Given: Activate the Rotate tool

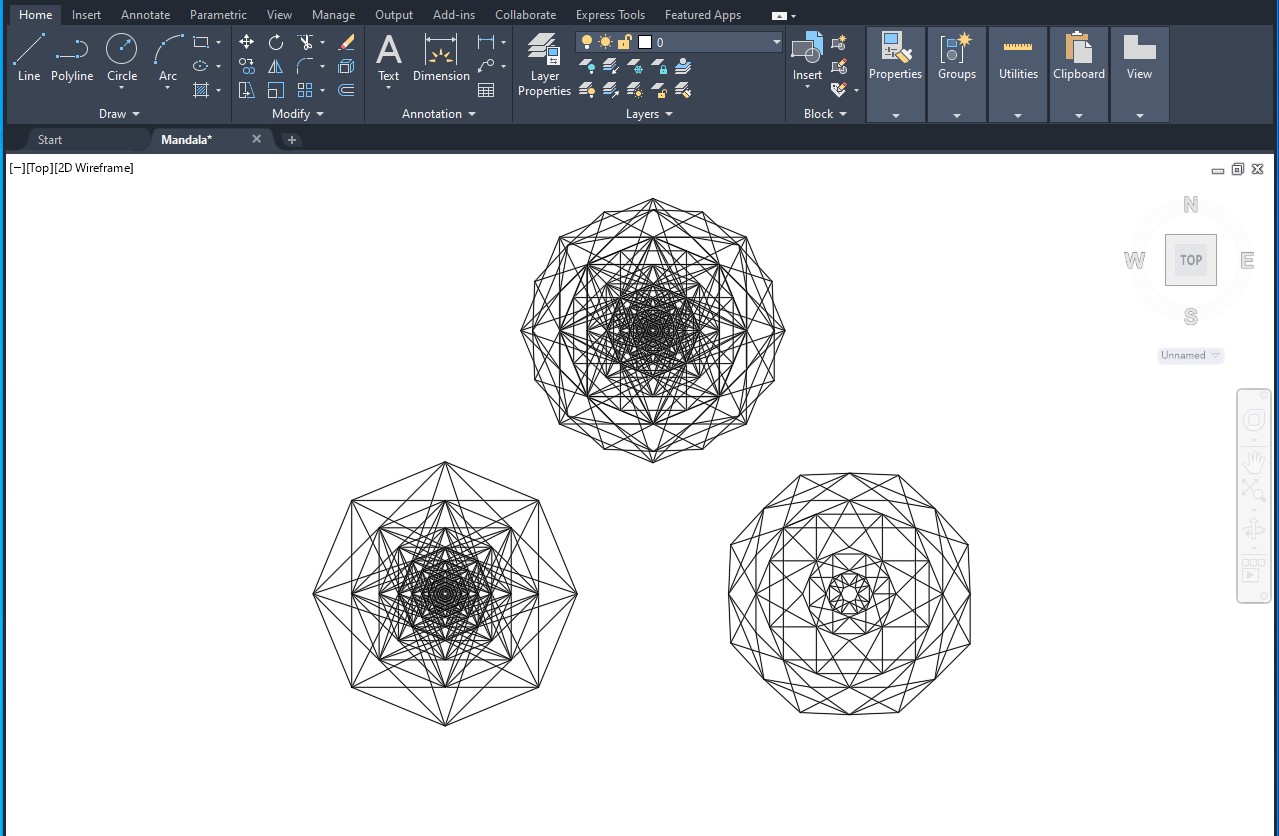Looking at the screenshot, I should (x=276, y=42).
